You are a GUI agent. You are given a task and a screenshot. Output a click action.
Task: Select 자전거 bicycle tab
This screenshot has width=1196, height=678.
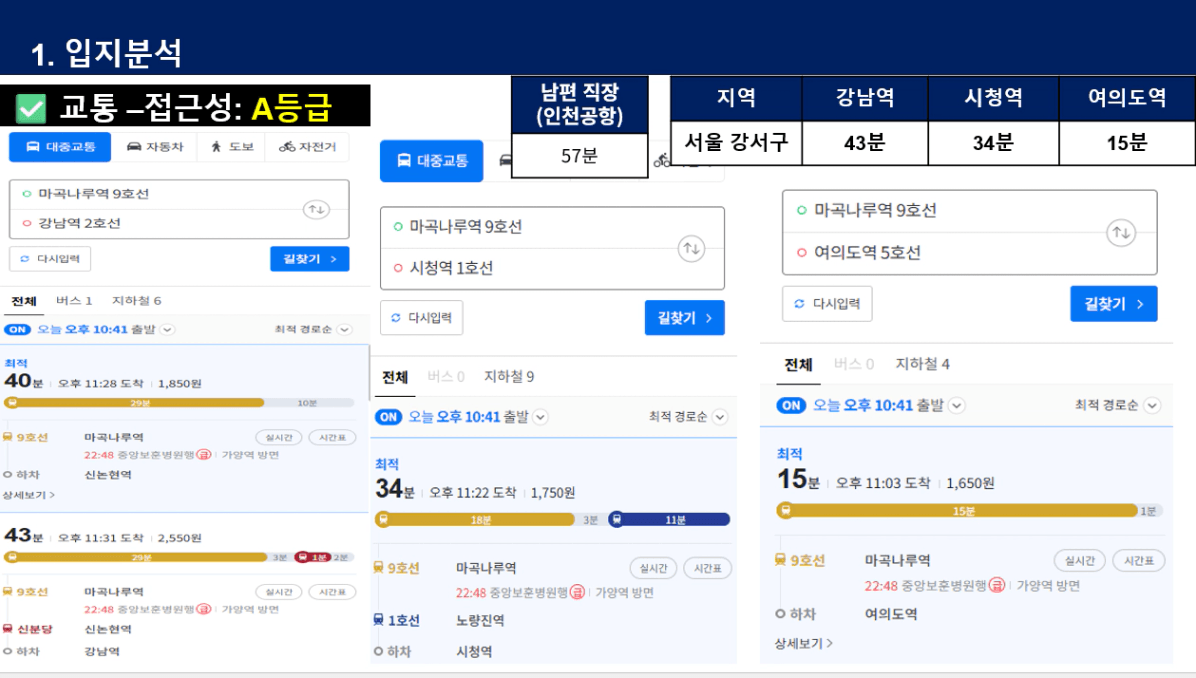click(x=307, y=146)
